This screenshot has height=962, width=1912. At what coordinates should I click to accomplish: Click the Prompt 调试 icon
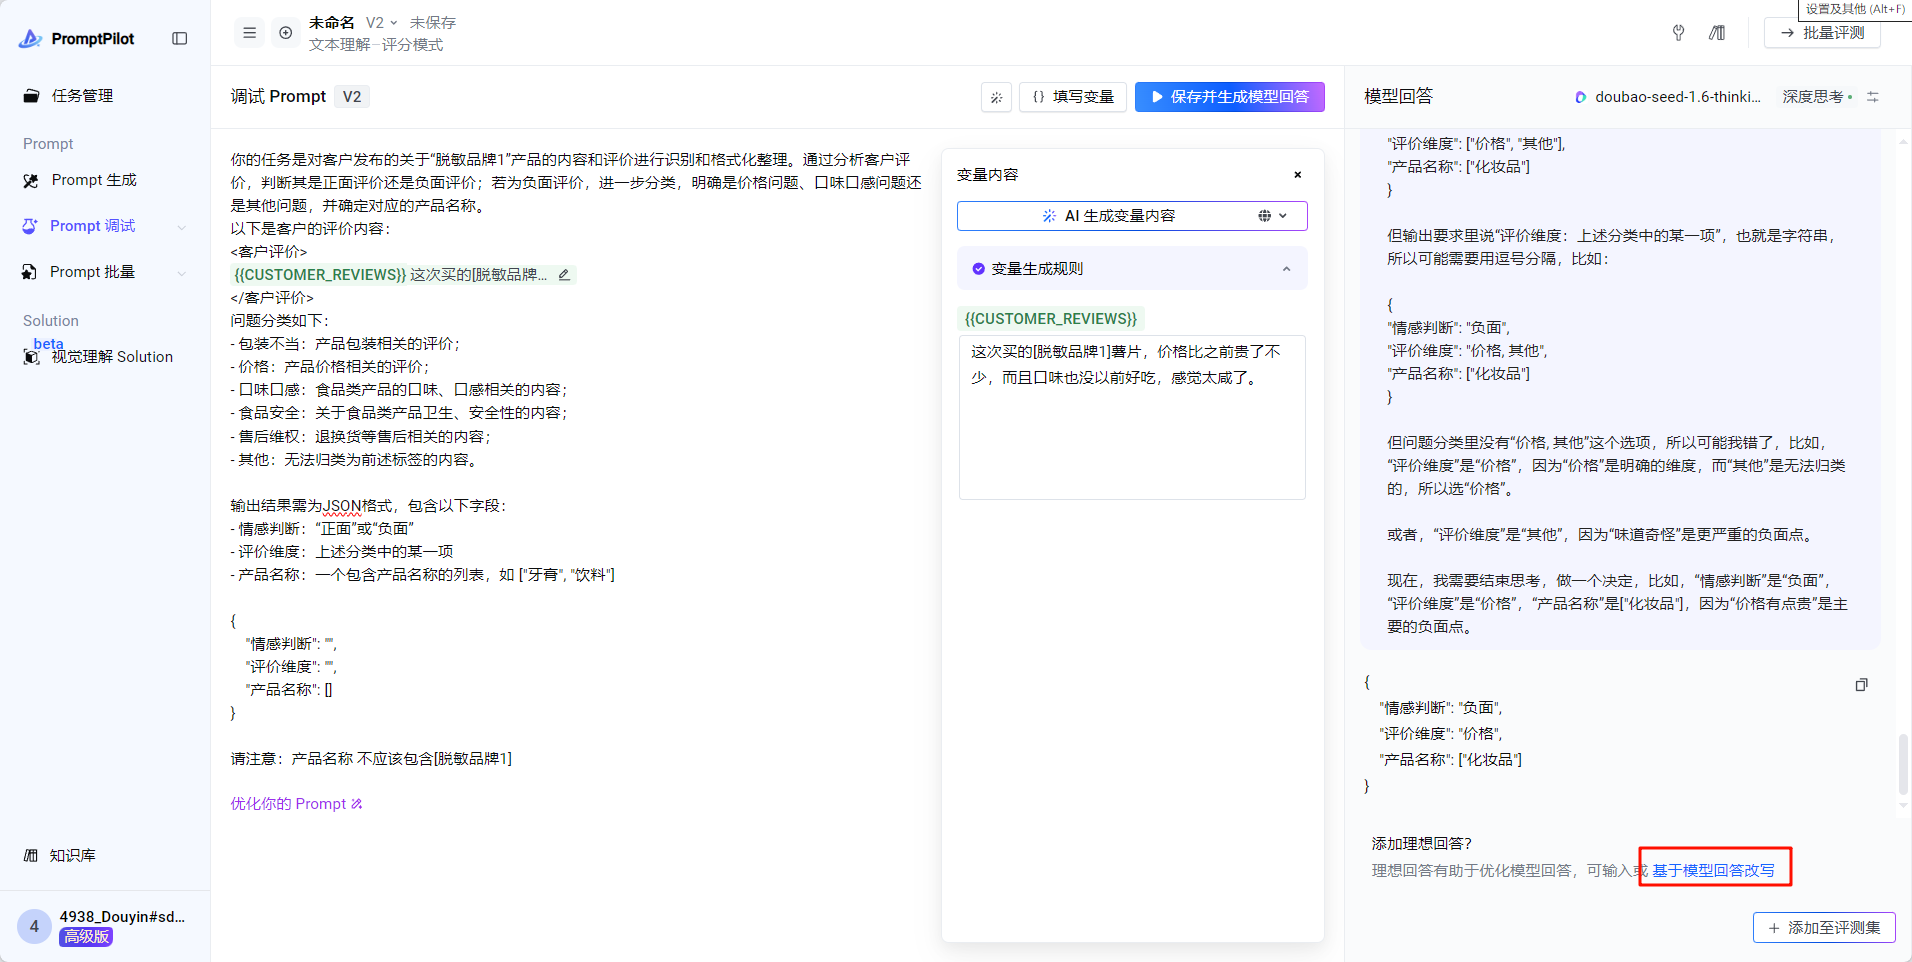click(x=30, y=226)
